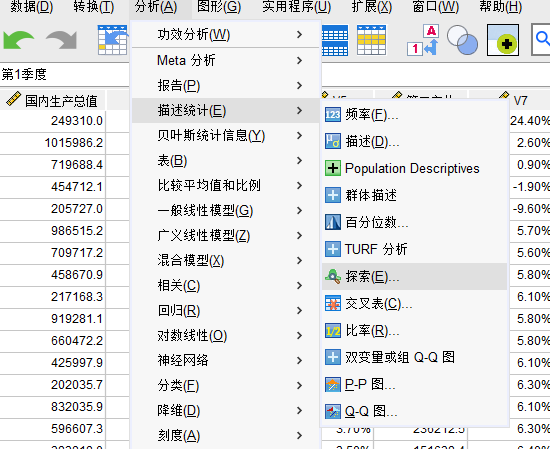Click the overlapping circles toolbar icon
550x449 pixels.
pos(462,40)
